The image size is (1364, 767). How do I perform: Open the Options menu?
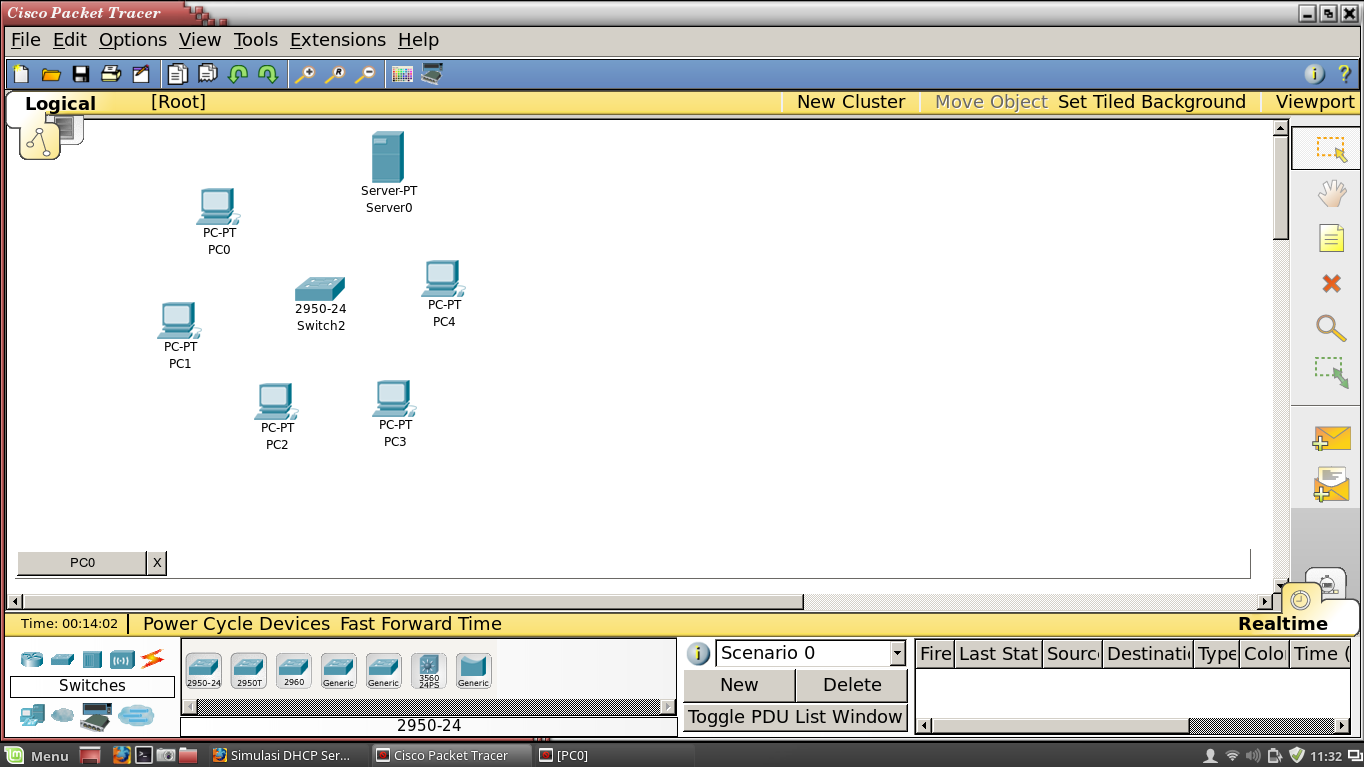[x=133, y=40]
